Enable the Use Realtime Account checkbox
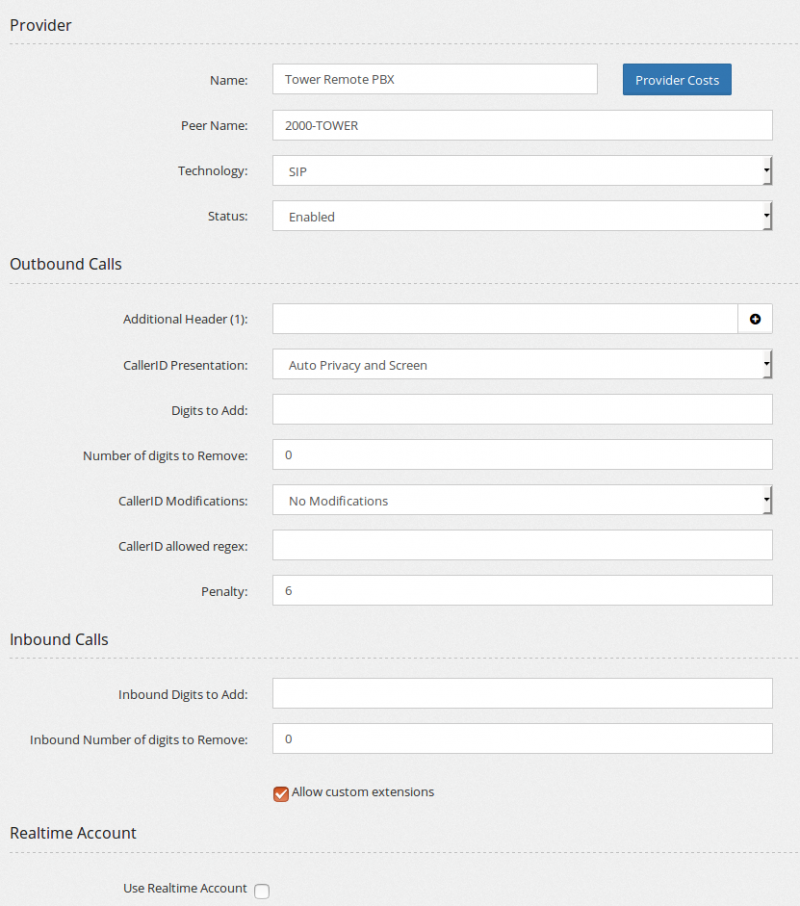The height and width of the screenshot is (906, 800). (261, 890)
